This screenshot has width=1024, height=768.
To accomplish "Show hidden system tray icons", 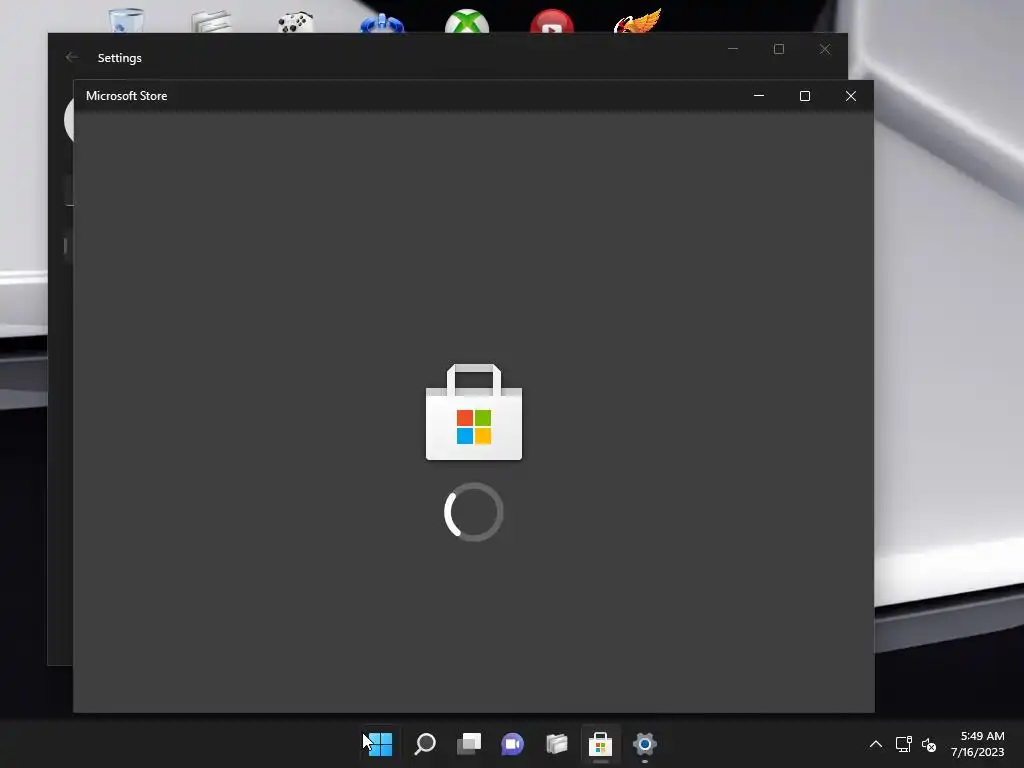I will (x=876, y=744).
